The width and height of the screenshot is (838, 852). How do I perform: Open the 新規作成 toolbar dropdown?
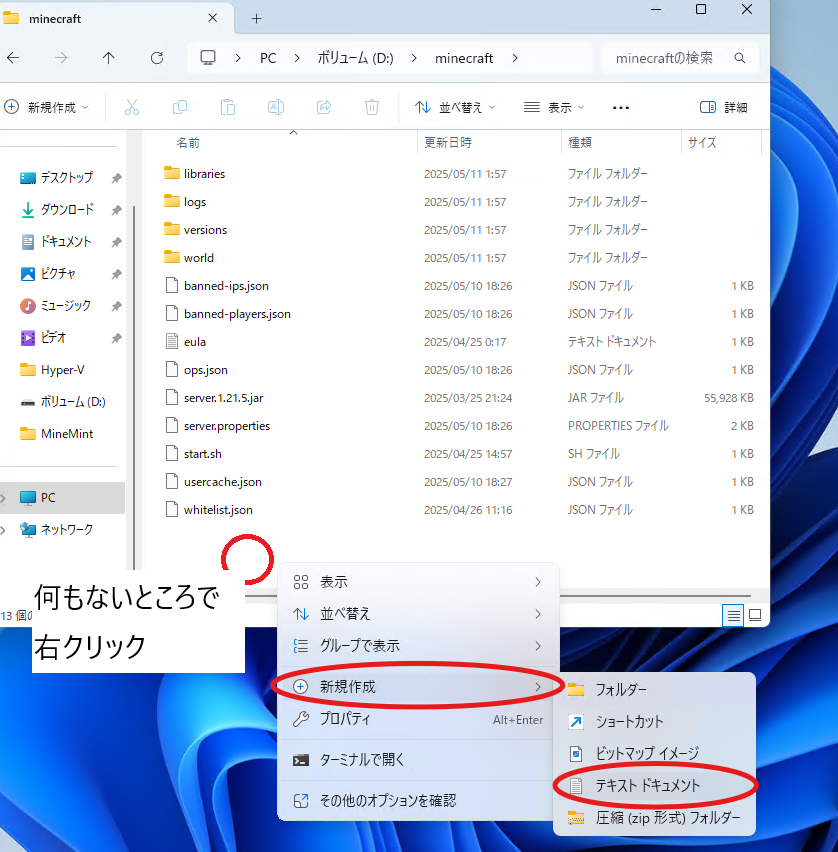pos(46,108)
